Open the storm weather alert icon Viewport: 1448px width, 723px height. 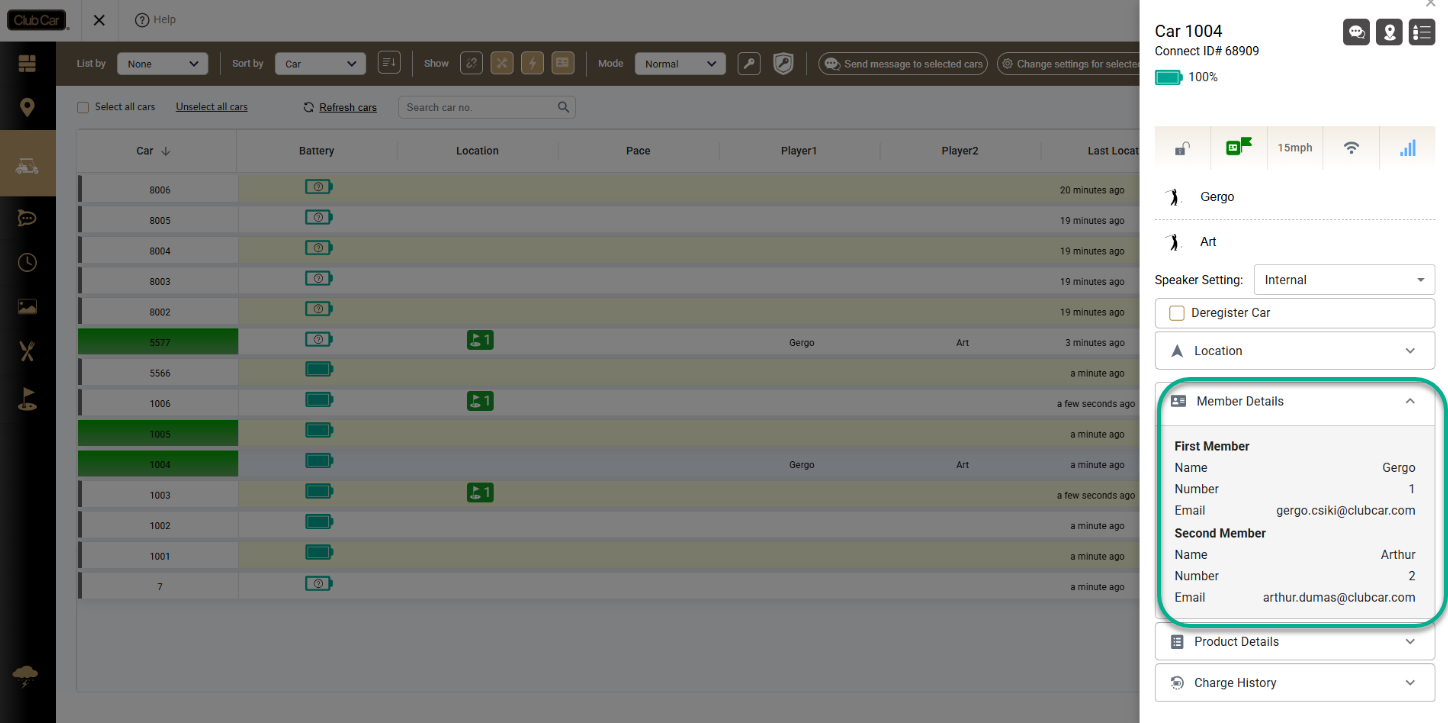25,677
